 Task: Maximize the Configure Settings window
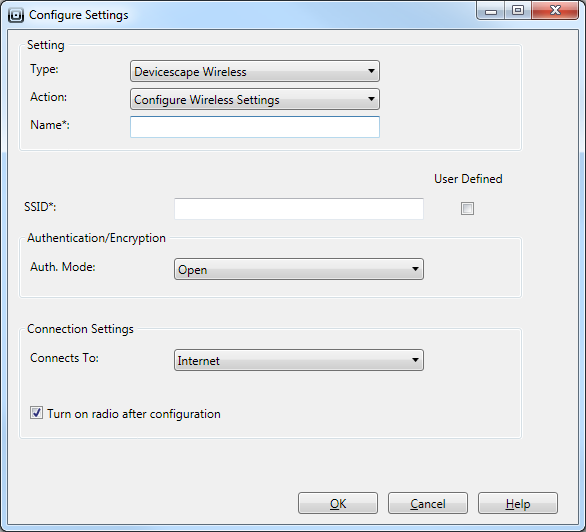coord(518,10)
